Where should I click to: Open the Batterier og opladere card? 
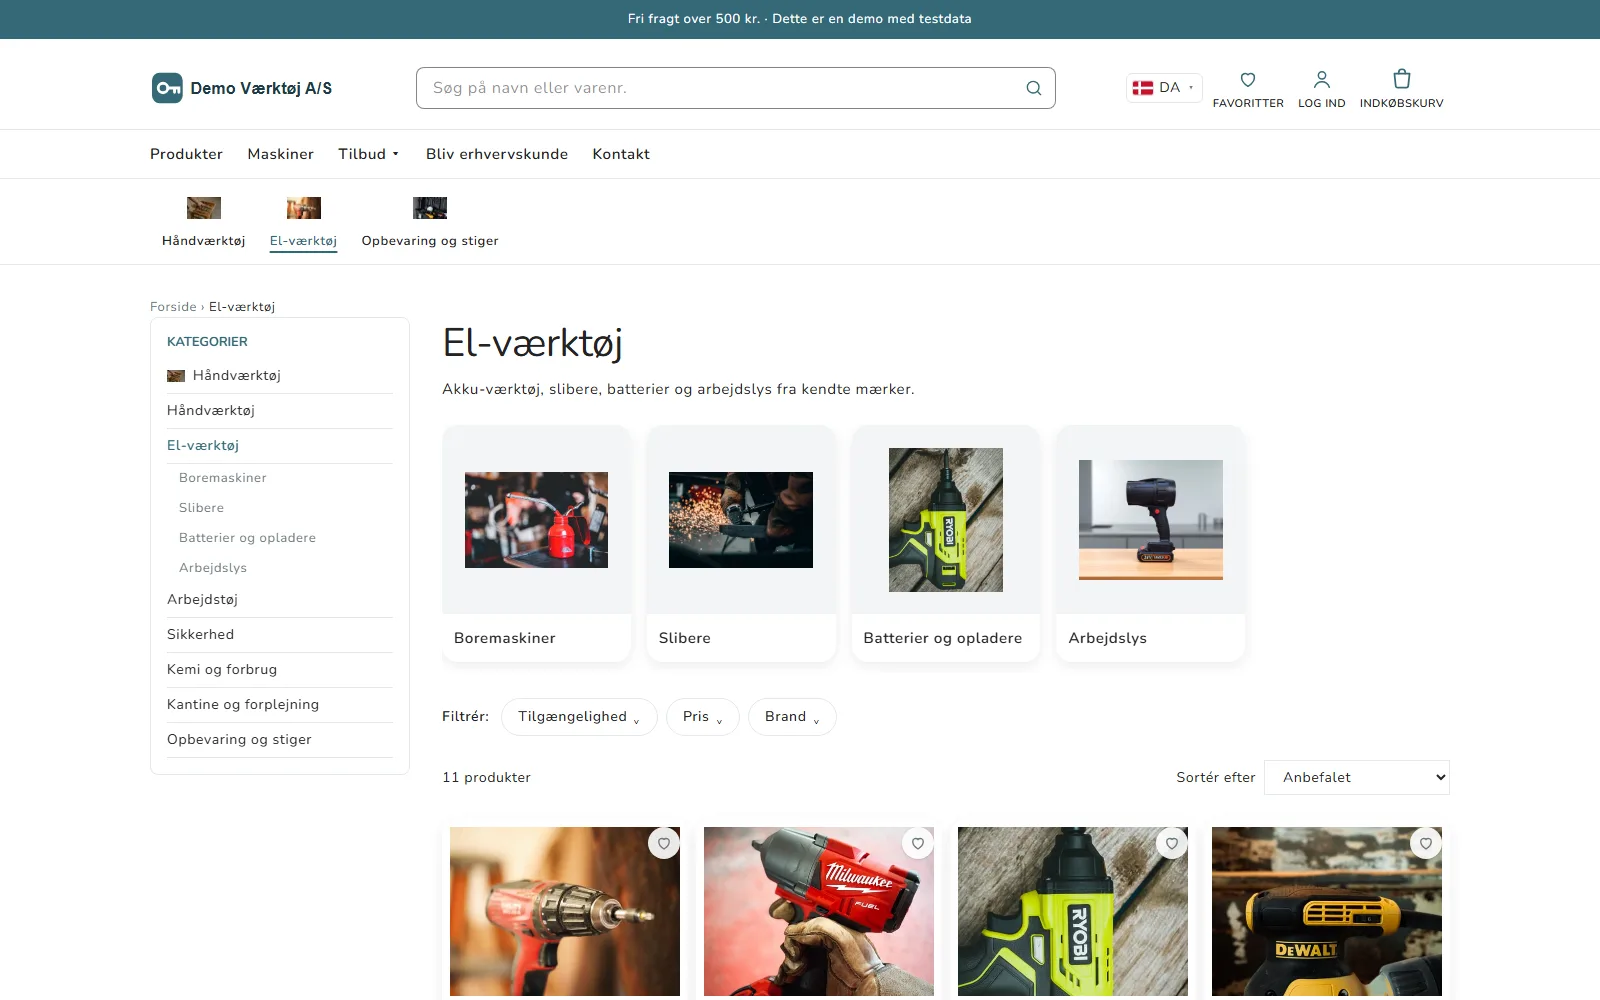tap(946, 544)
